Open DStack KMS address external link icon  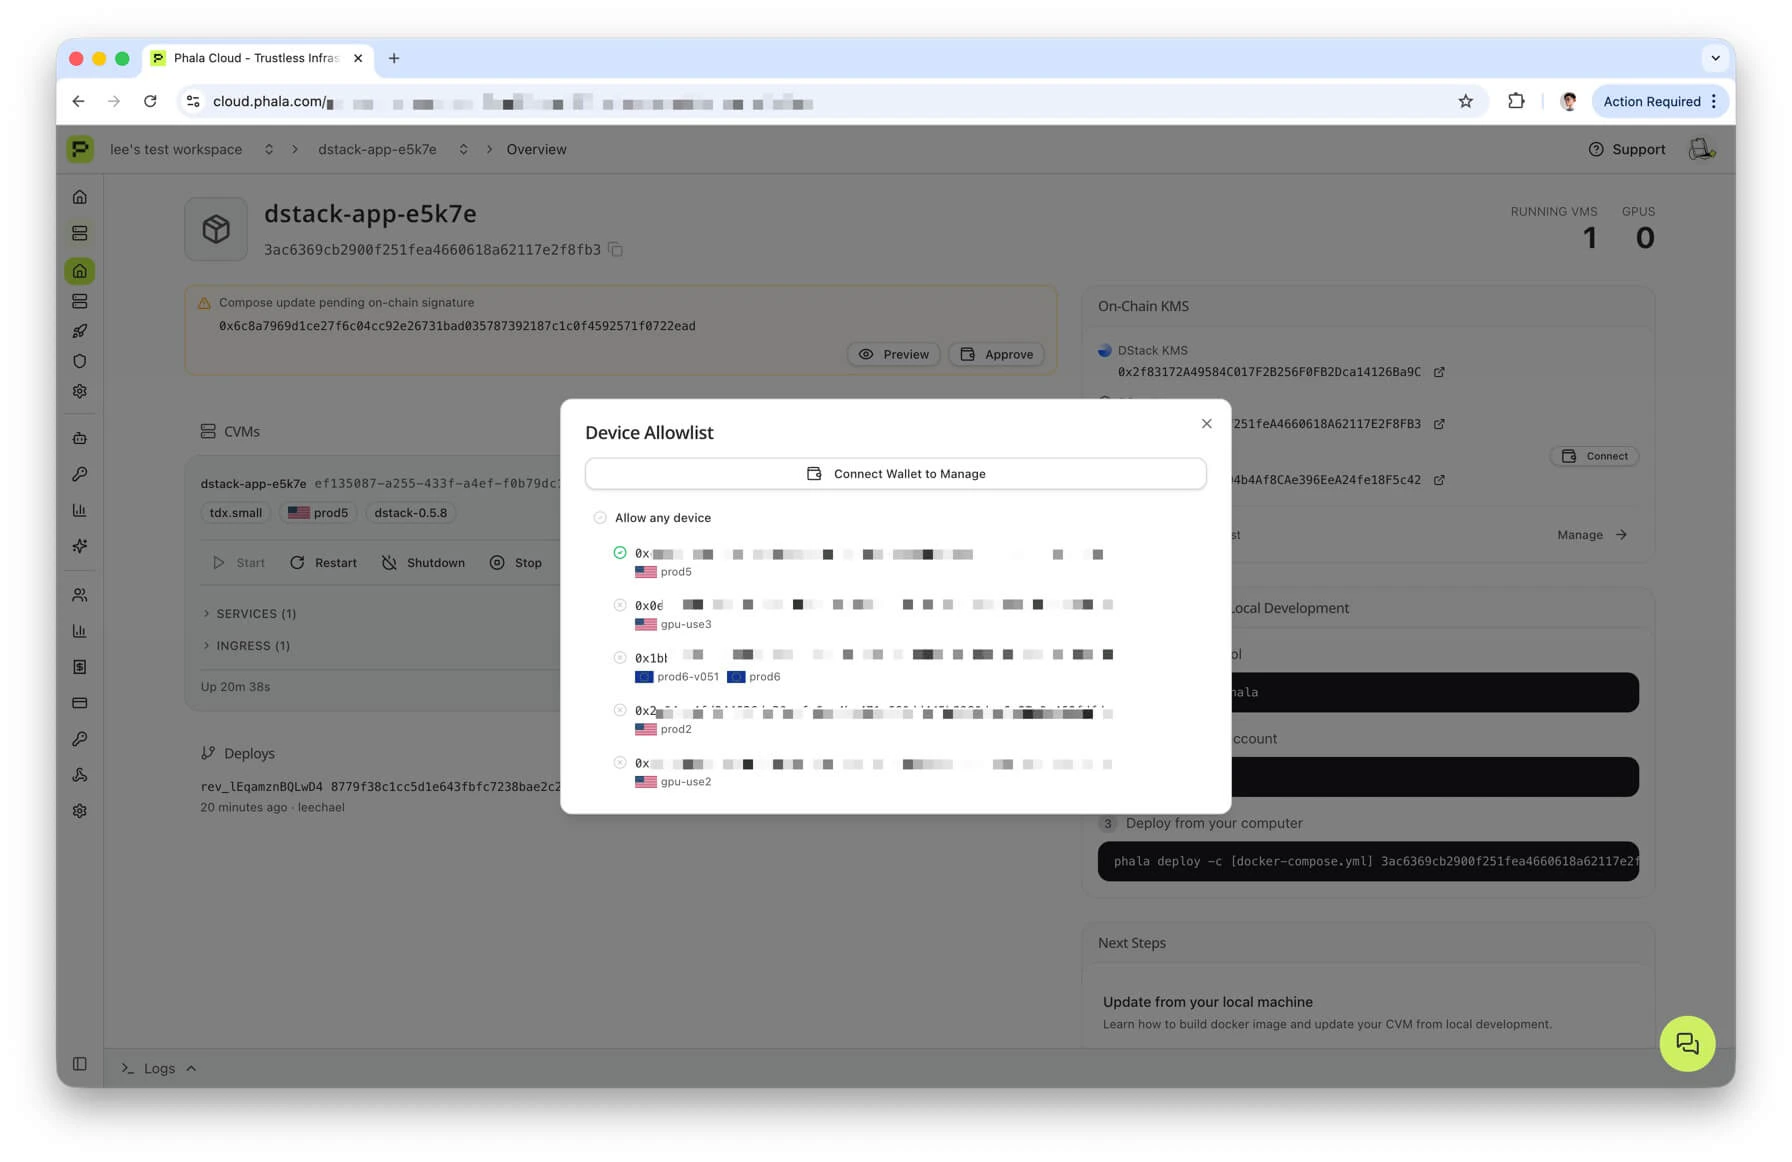[1439, 372]
